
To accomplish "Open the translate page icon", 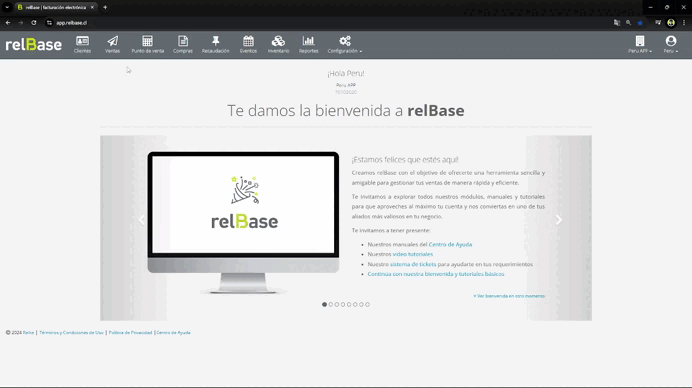I will (x=617, y=23).
